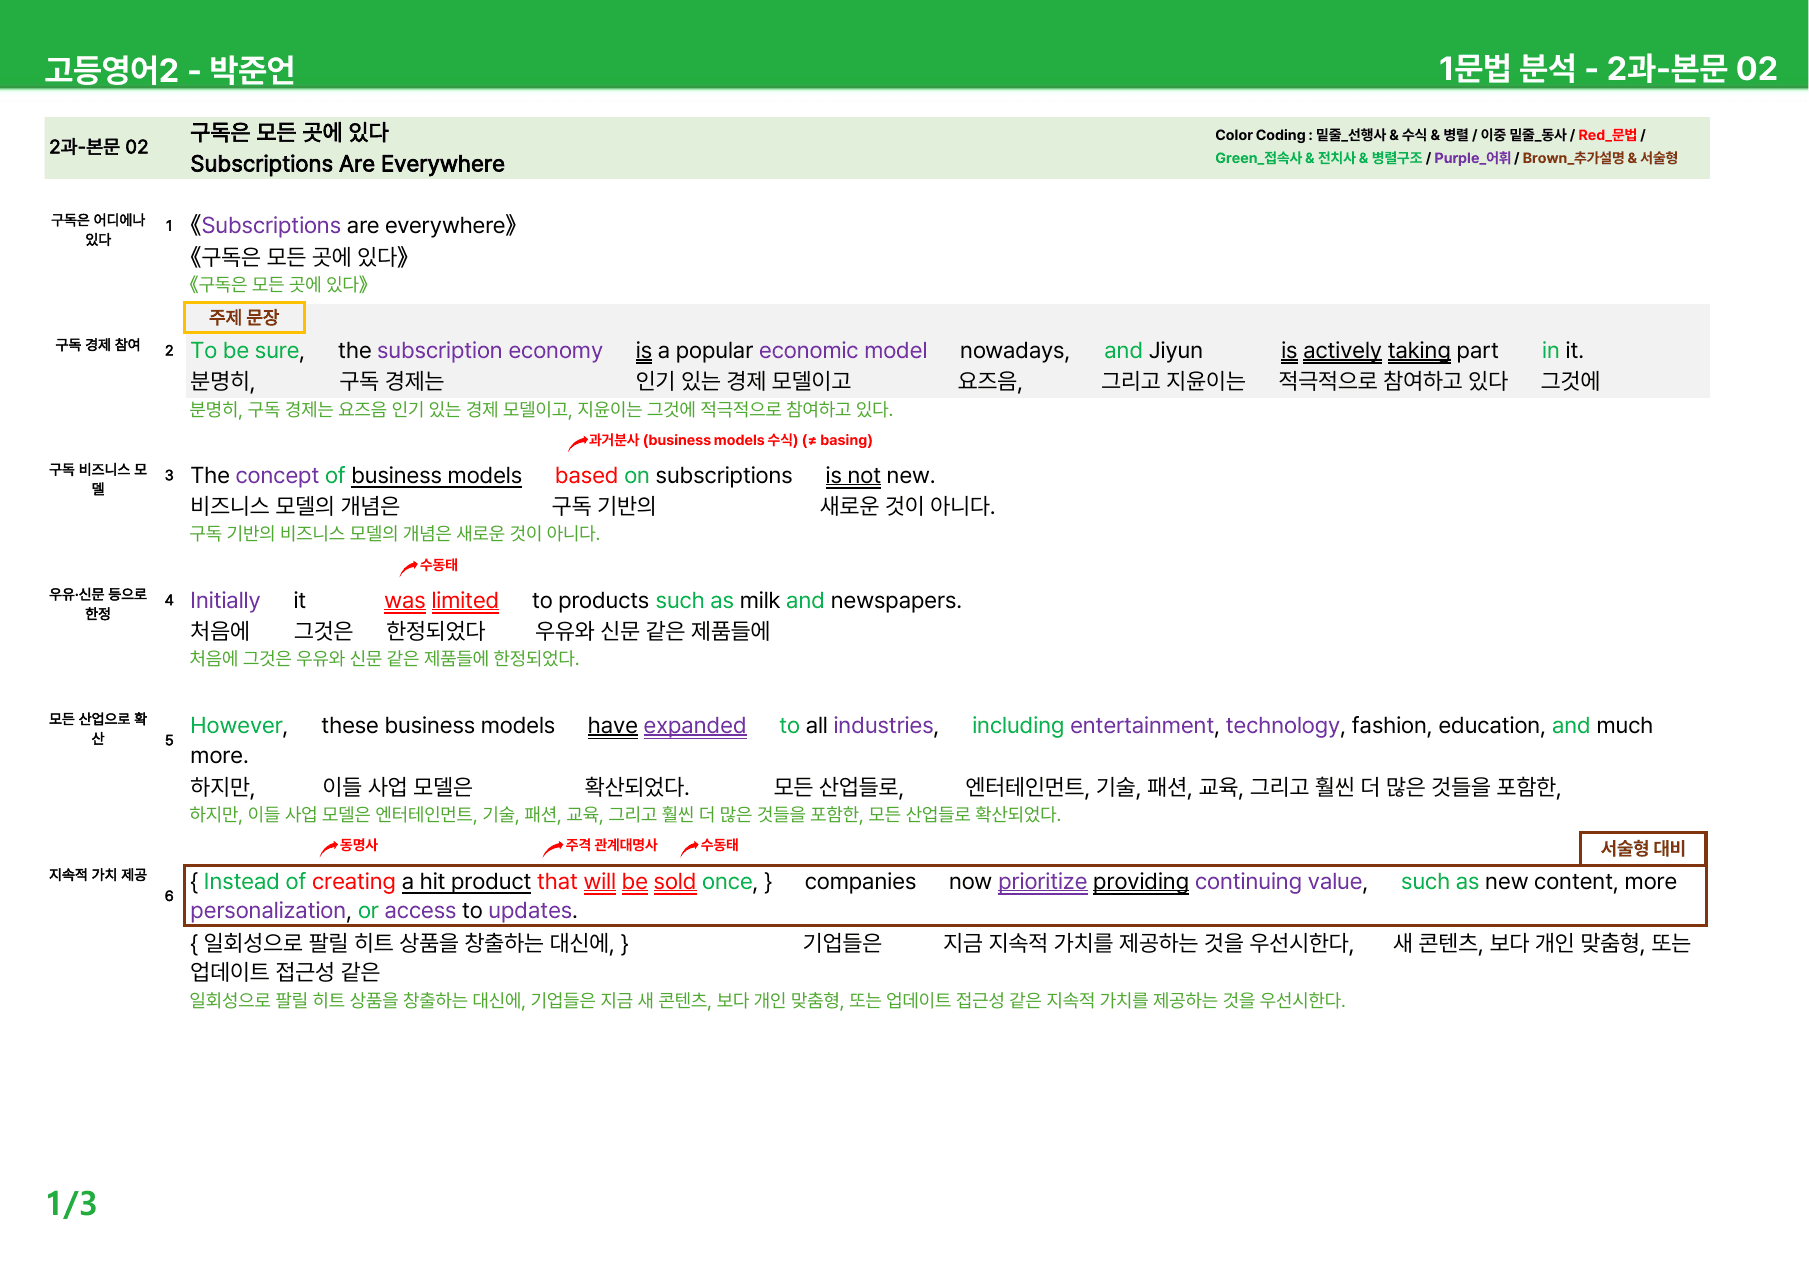Click the 'Color Coding' legend label

[x=1260, y=135]
